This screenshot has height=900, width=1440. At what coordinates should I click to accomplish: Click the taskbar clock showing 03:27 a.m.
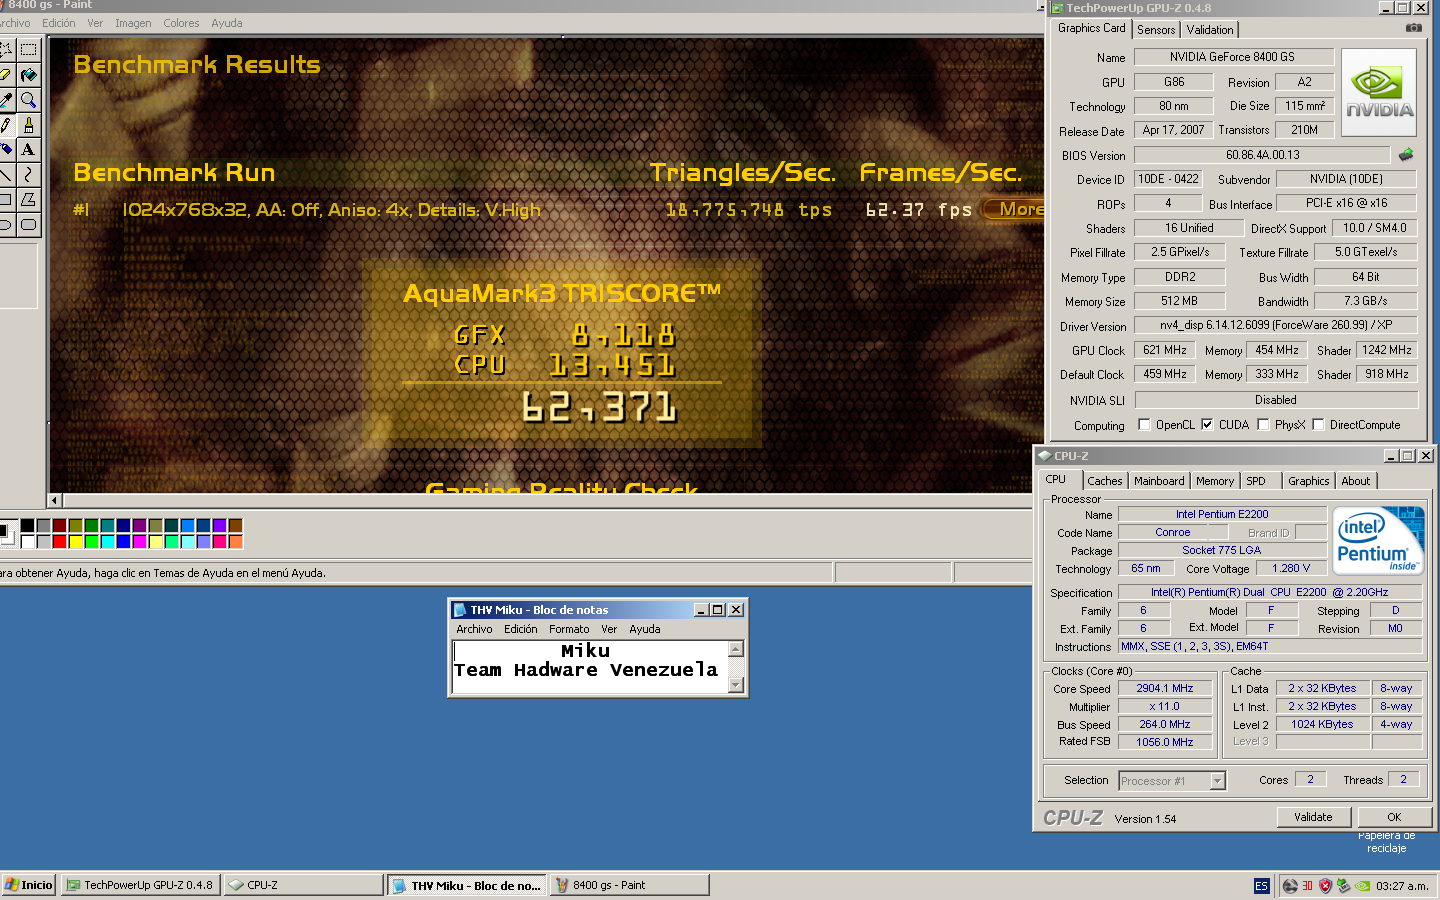coord(1402,886)
